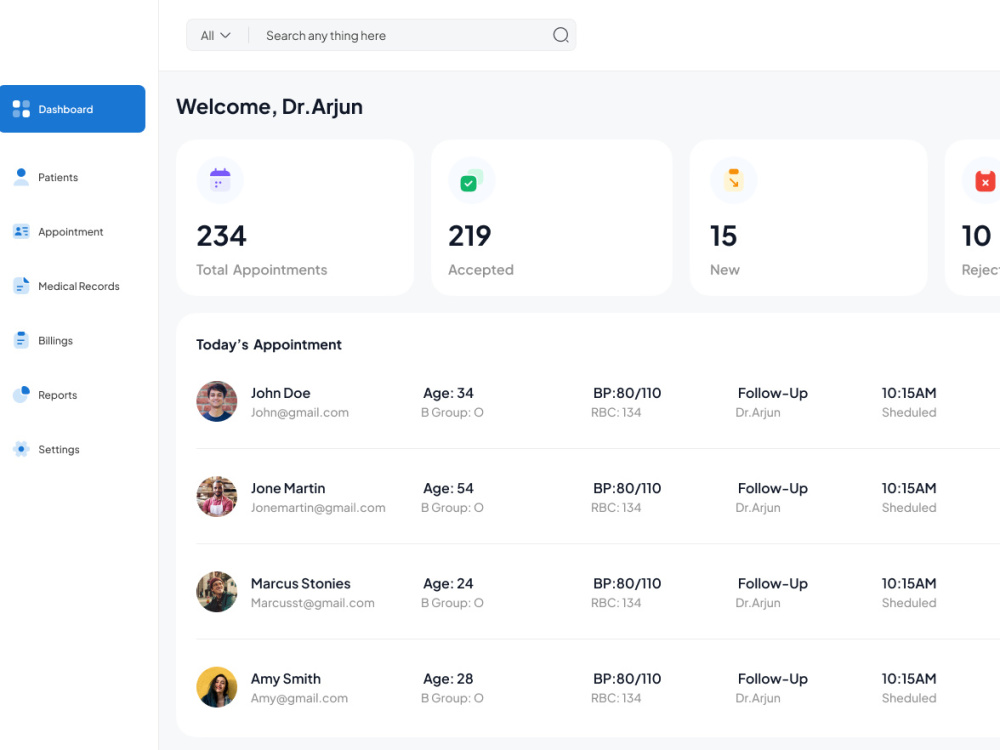Click the Reports pie chart icon
Viewport: 1000px width, 750px height.
pos(21,394)
